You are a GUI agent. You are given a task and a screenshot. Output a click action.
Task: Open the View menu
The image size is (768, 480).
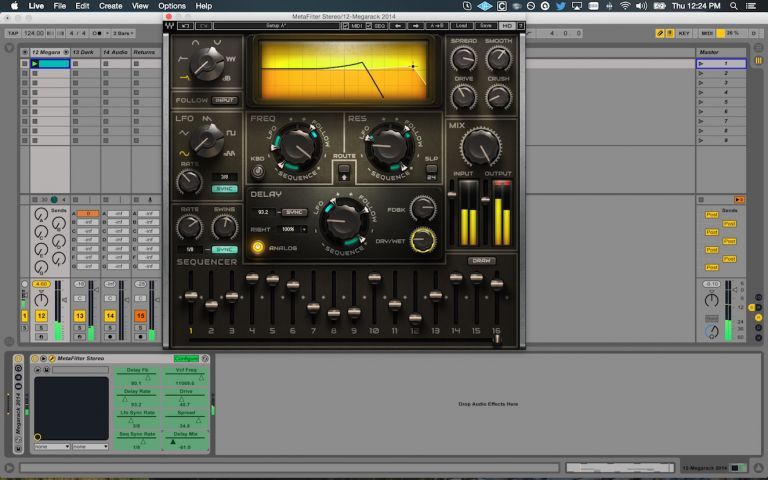tap(140, 6)
